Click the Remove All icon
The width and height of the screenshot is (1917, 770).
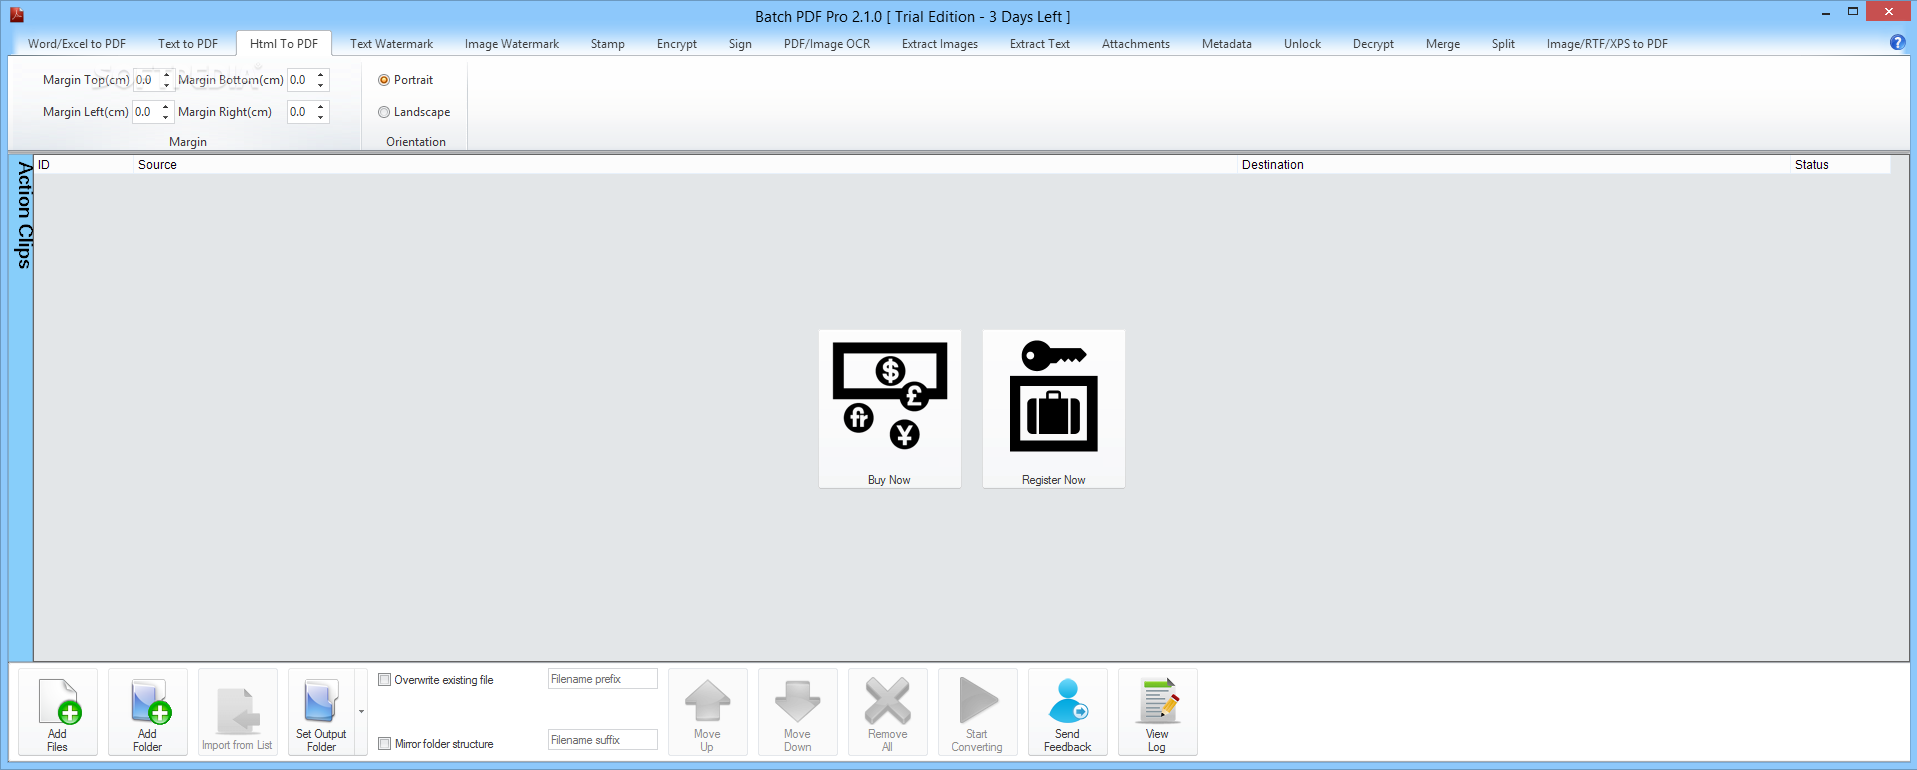(x=887, y=701)
